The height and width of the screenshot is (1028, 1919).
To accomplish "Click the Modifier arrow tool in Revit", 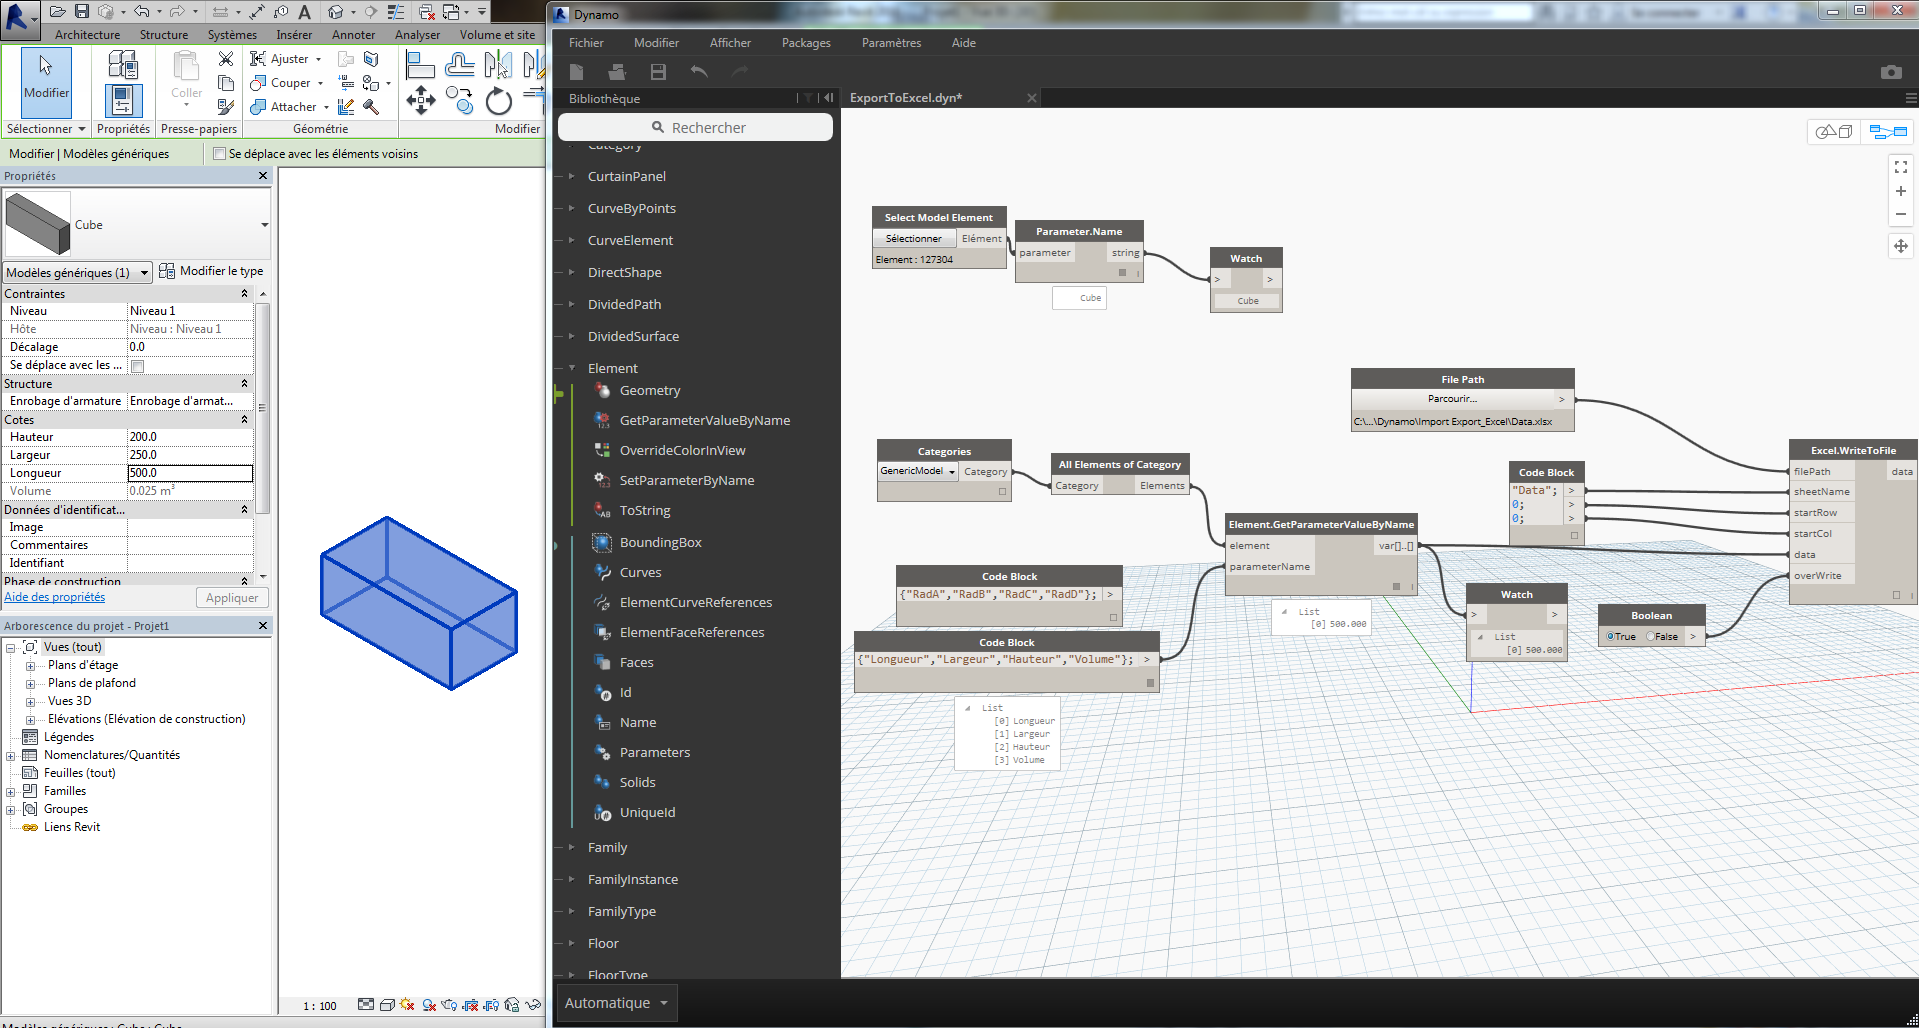I will [46, 76].
